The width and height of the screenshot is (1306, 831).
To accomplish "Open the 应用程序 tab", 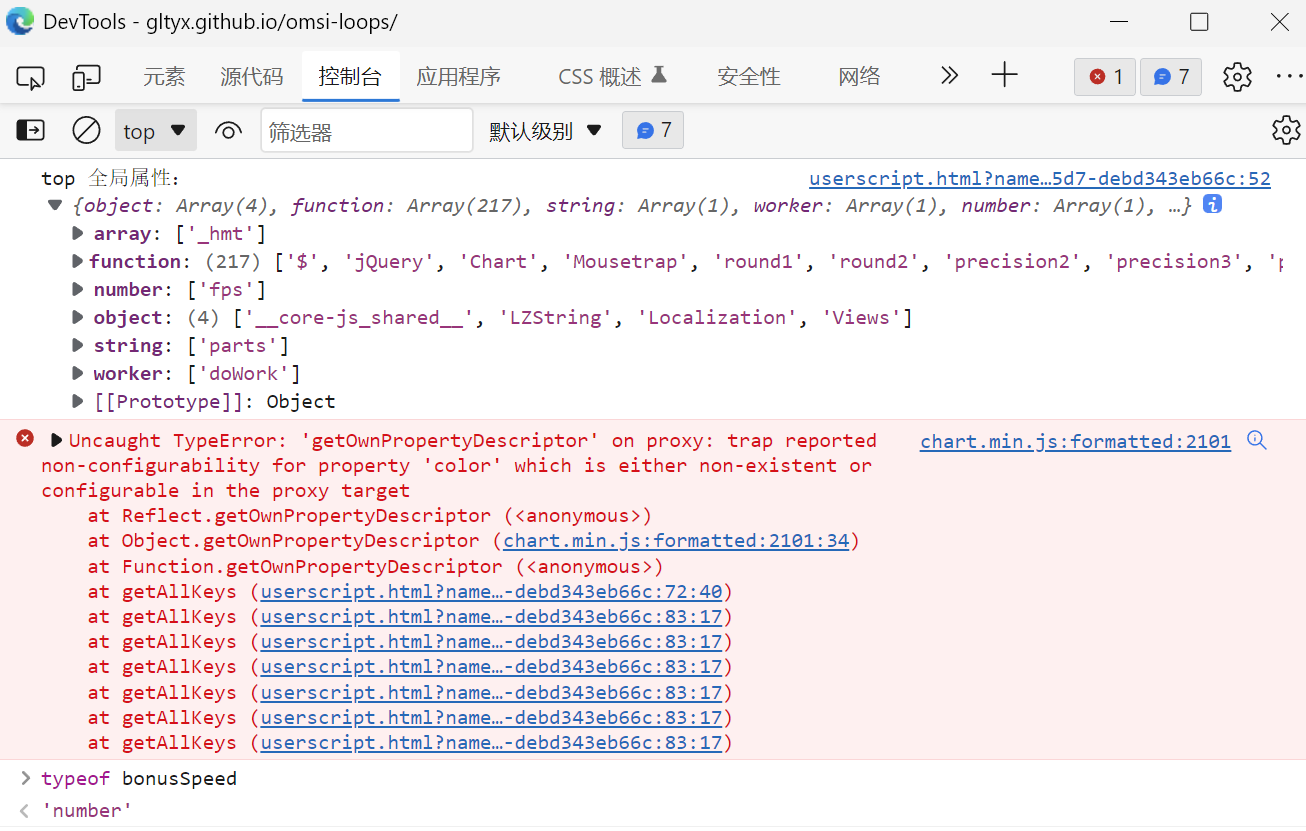I will click(x=459, y=77).
